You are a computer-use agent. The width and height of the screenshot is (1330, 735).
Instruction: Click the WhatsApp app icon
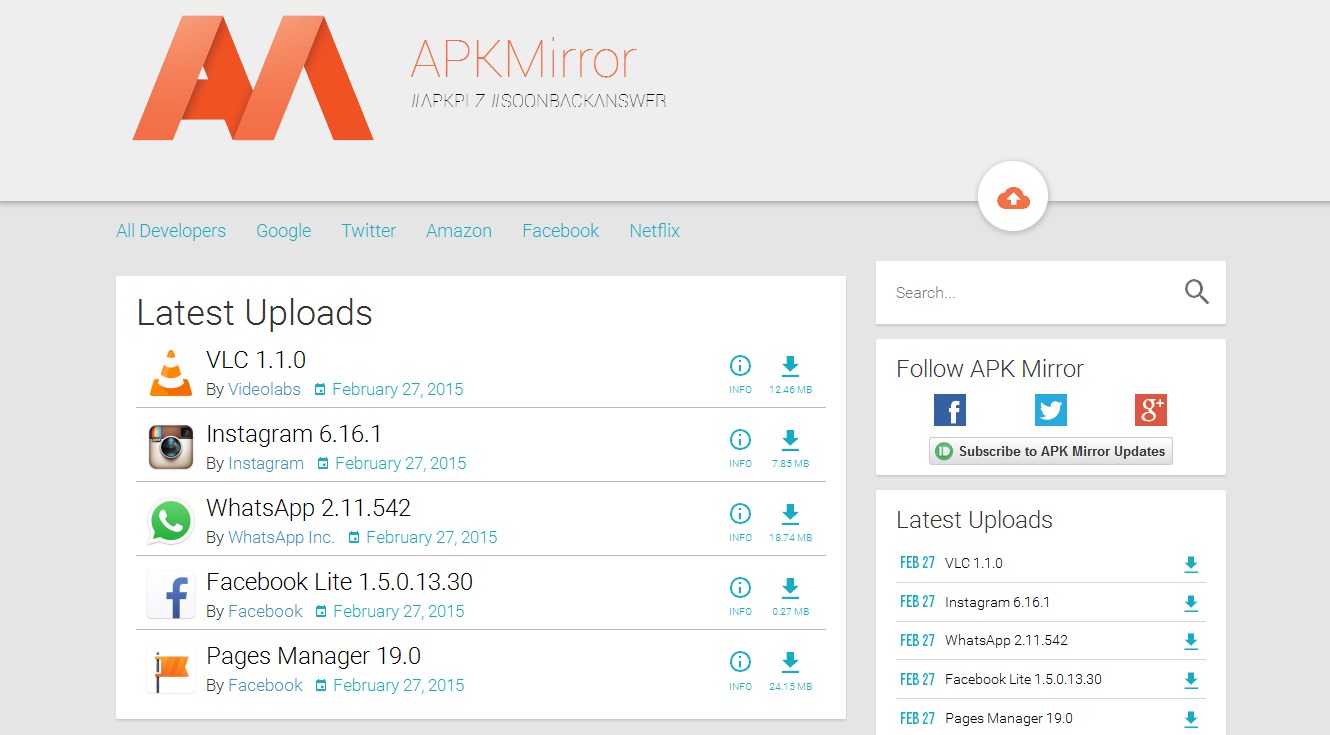[170, 521]
